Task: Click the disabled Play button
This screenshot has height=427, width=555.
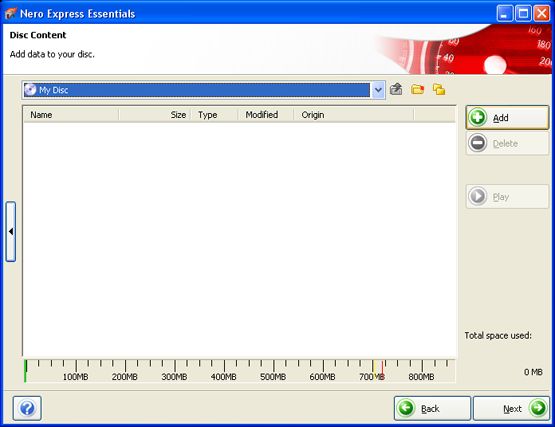Action: click(x=507, y=196)
